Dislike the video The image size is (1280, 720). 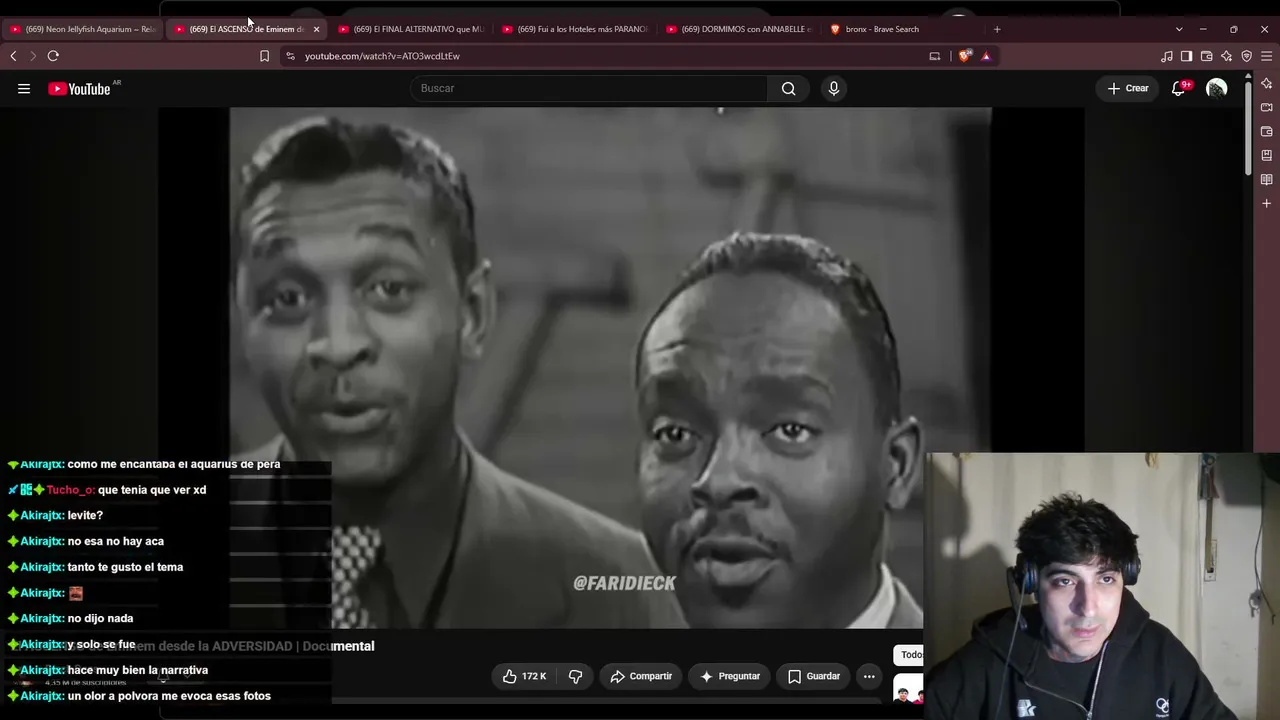tap(576, 677)
